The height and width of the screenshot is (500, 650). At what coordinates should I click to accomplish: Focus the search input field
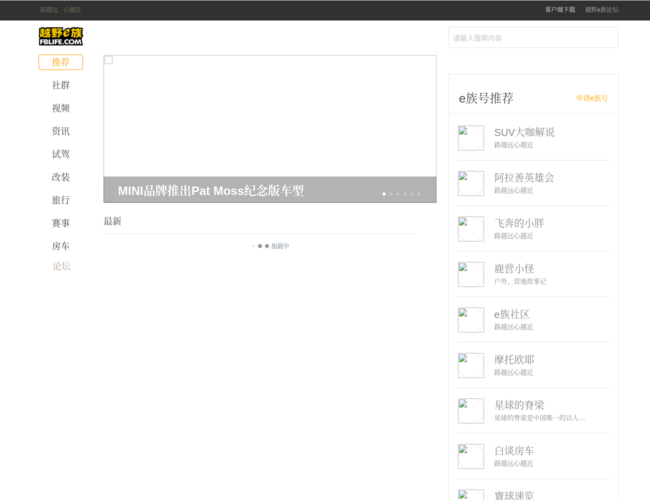click(x=533, y=38)
